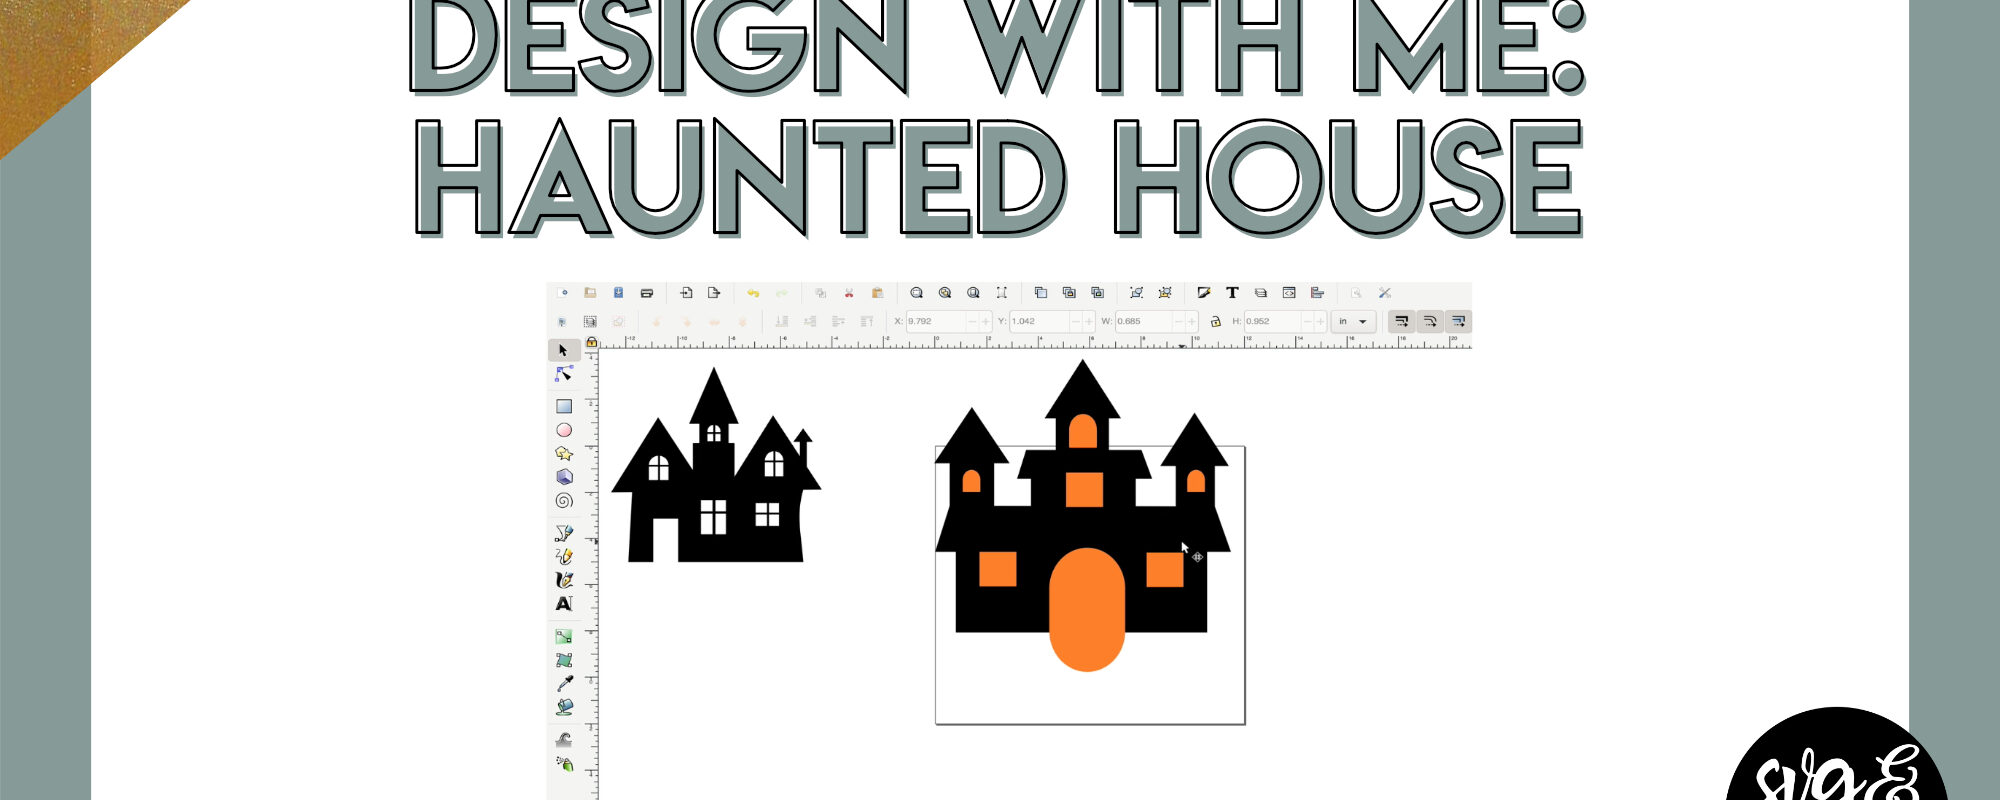Image resolution: width=2000 pixels, height=800 pixels.
Task: Toggle width-height ratio lock
Action: point(1215,321)
